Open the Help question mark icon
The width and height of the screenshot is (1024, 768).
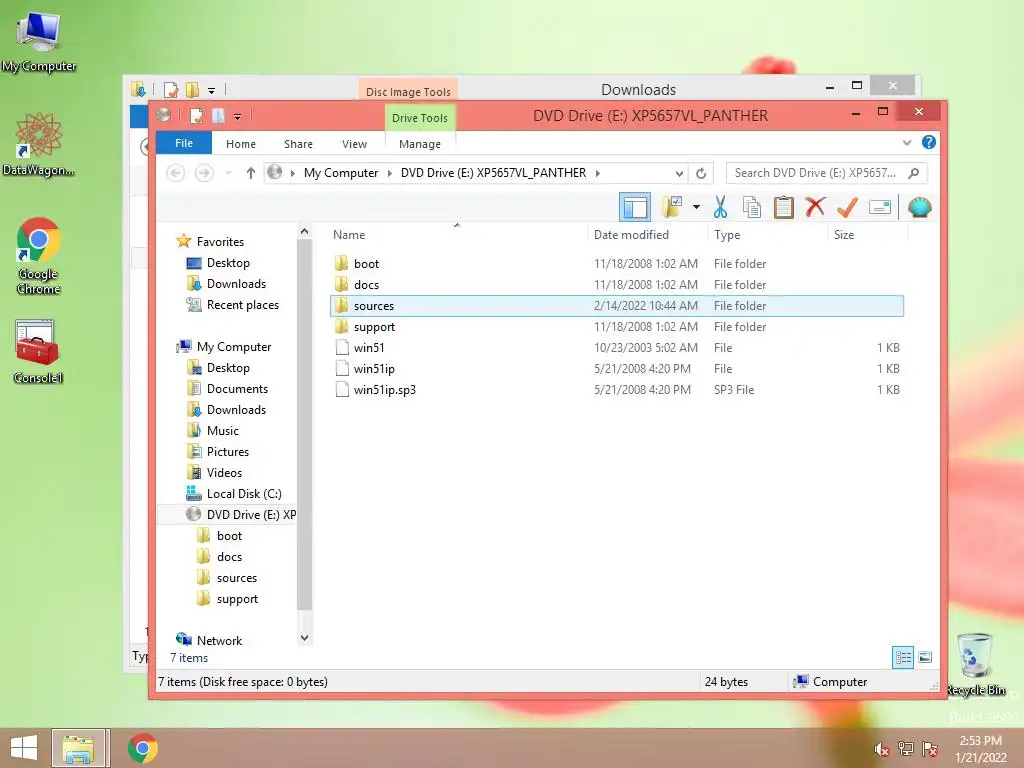point(929,142)
